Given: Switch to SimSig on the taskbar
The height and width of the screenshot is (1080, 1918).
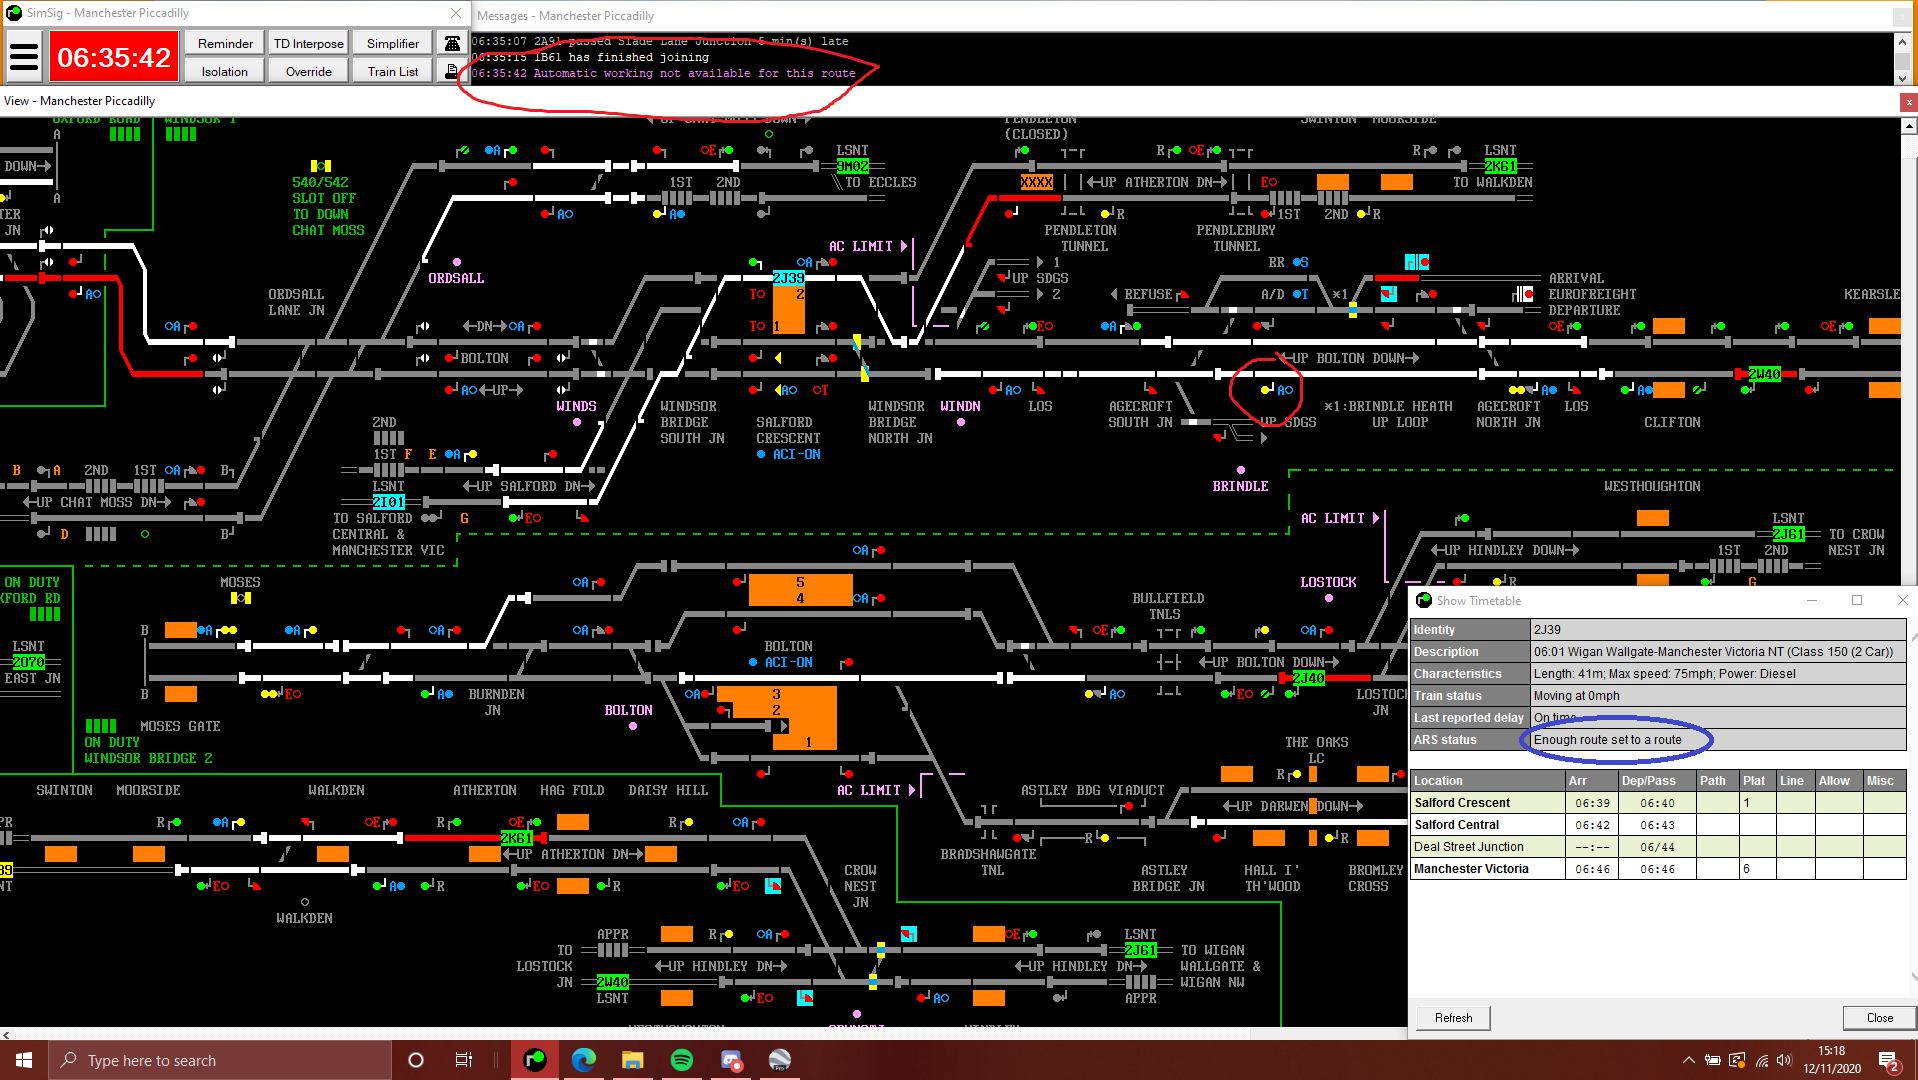Looking at the screenshot, I should (535, 1060).
